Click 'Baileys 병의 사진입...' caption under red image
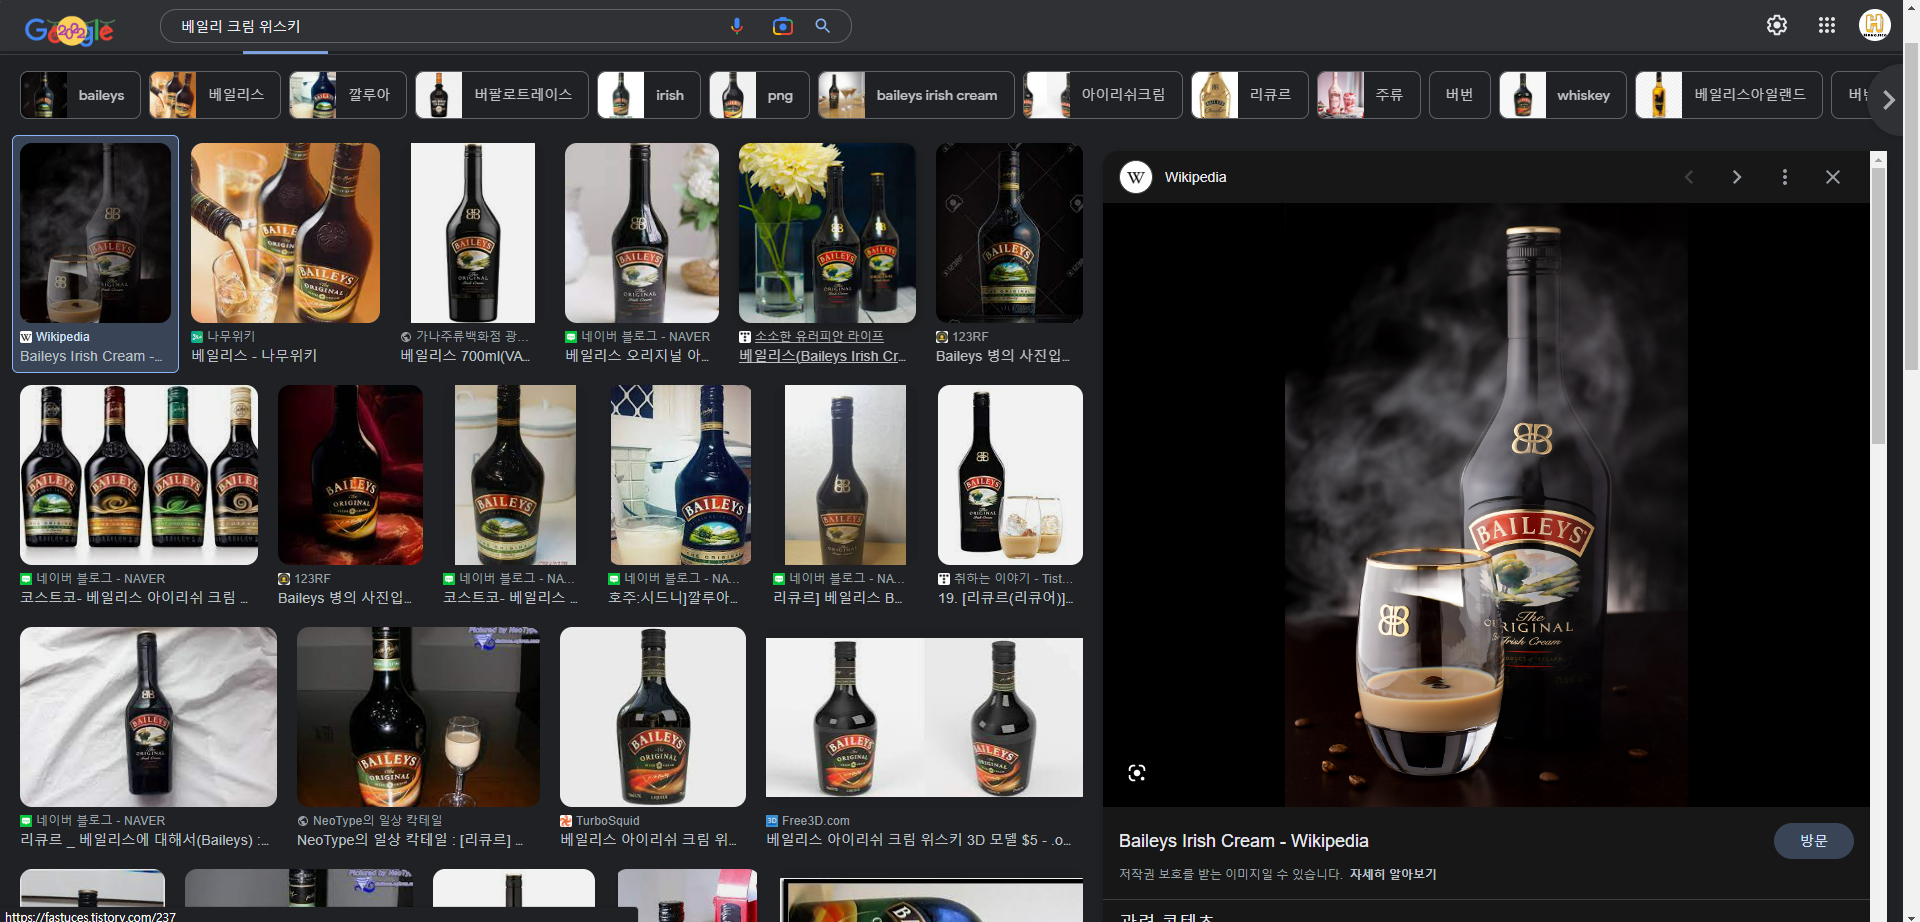The height and width of the screenshot is (922, 1920). (344, 598)
